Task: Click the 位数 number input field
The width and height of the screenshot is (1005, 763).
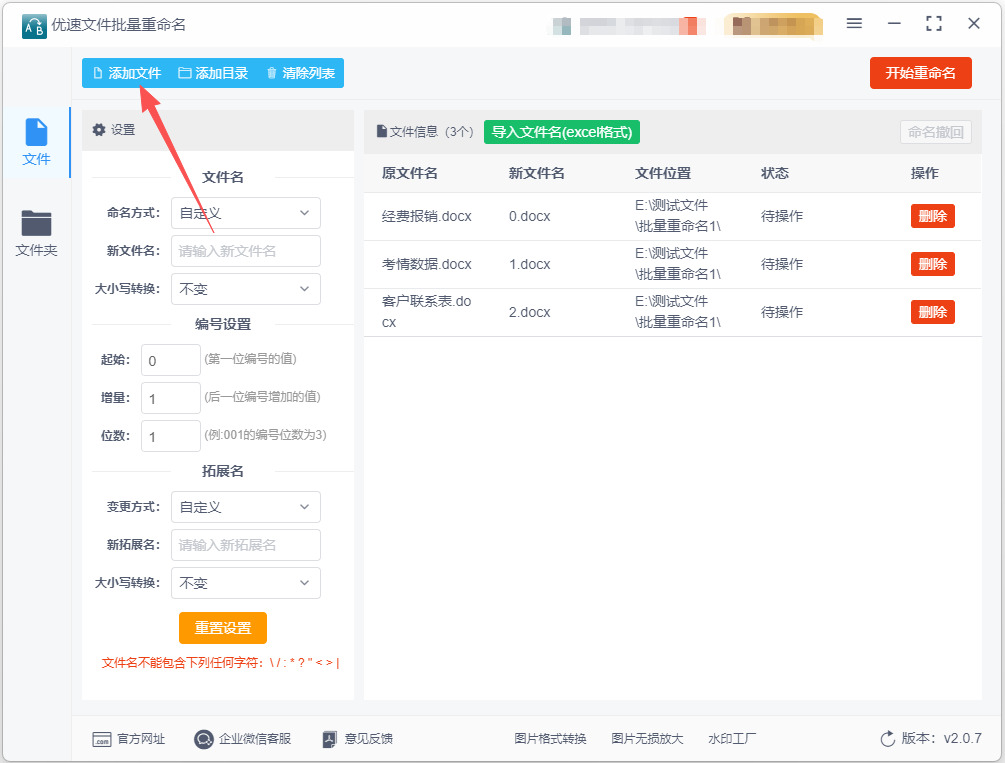Action: pos(170,436)
